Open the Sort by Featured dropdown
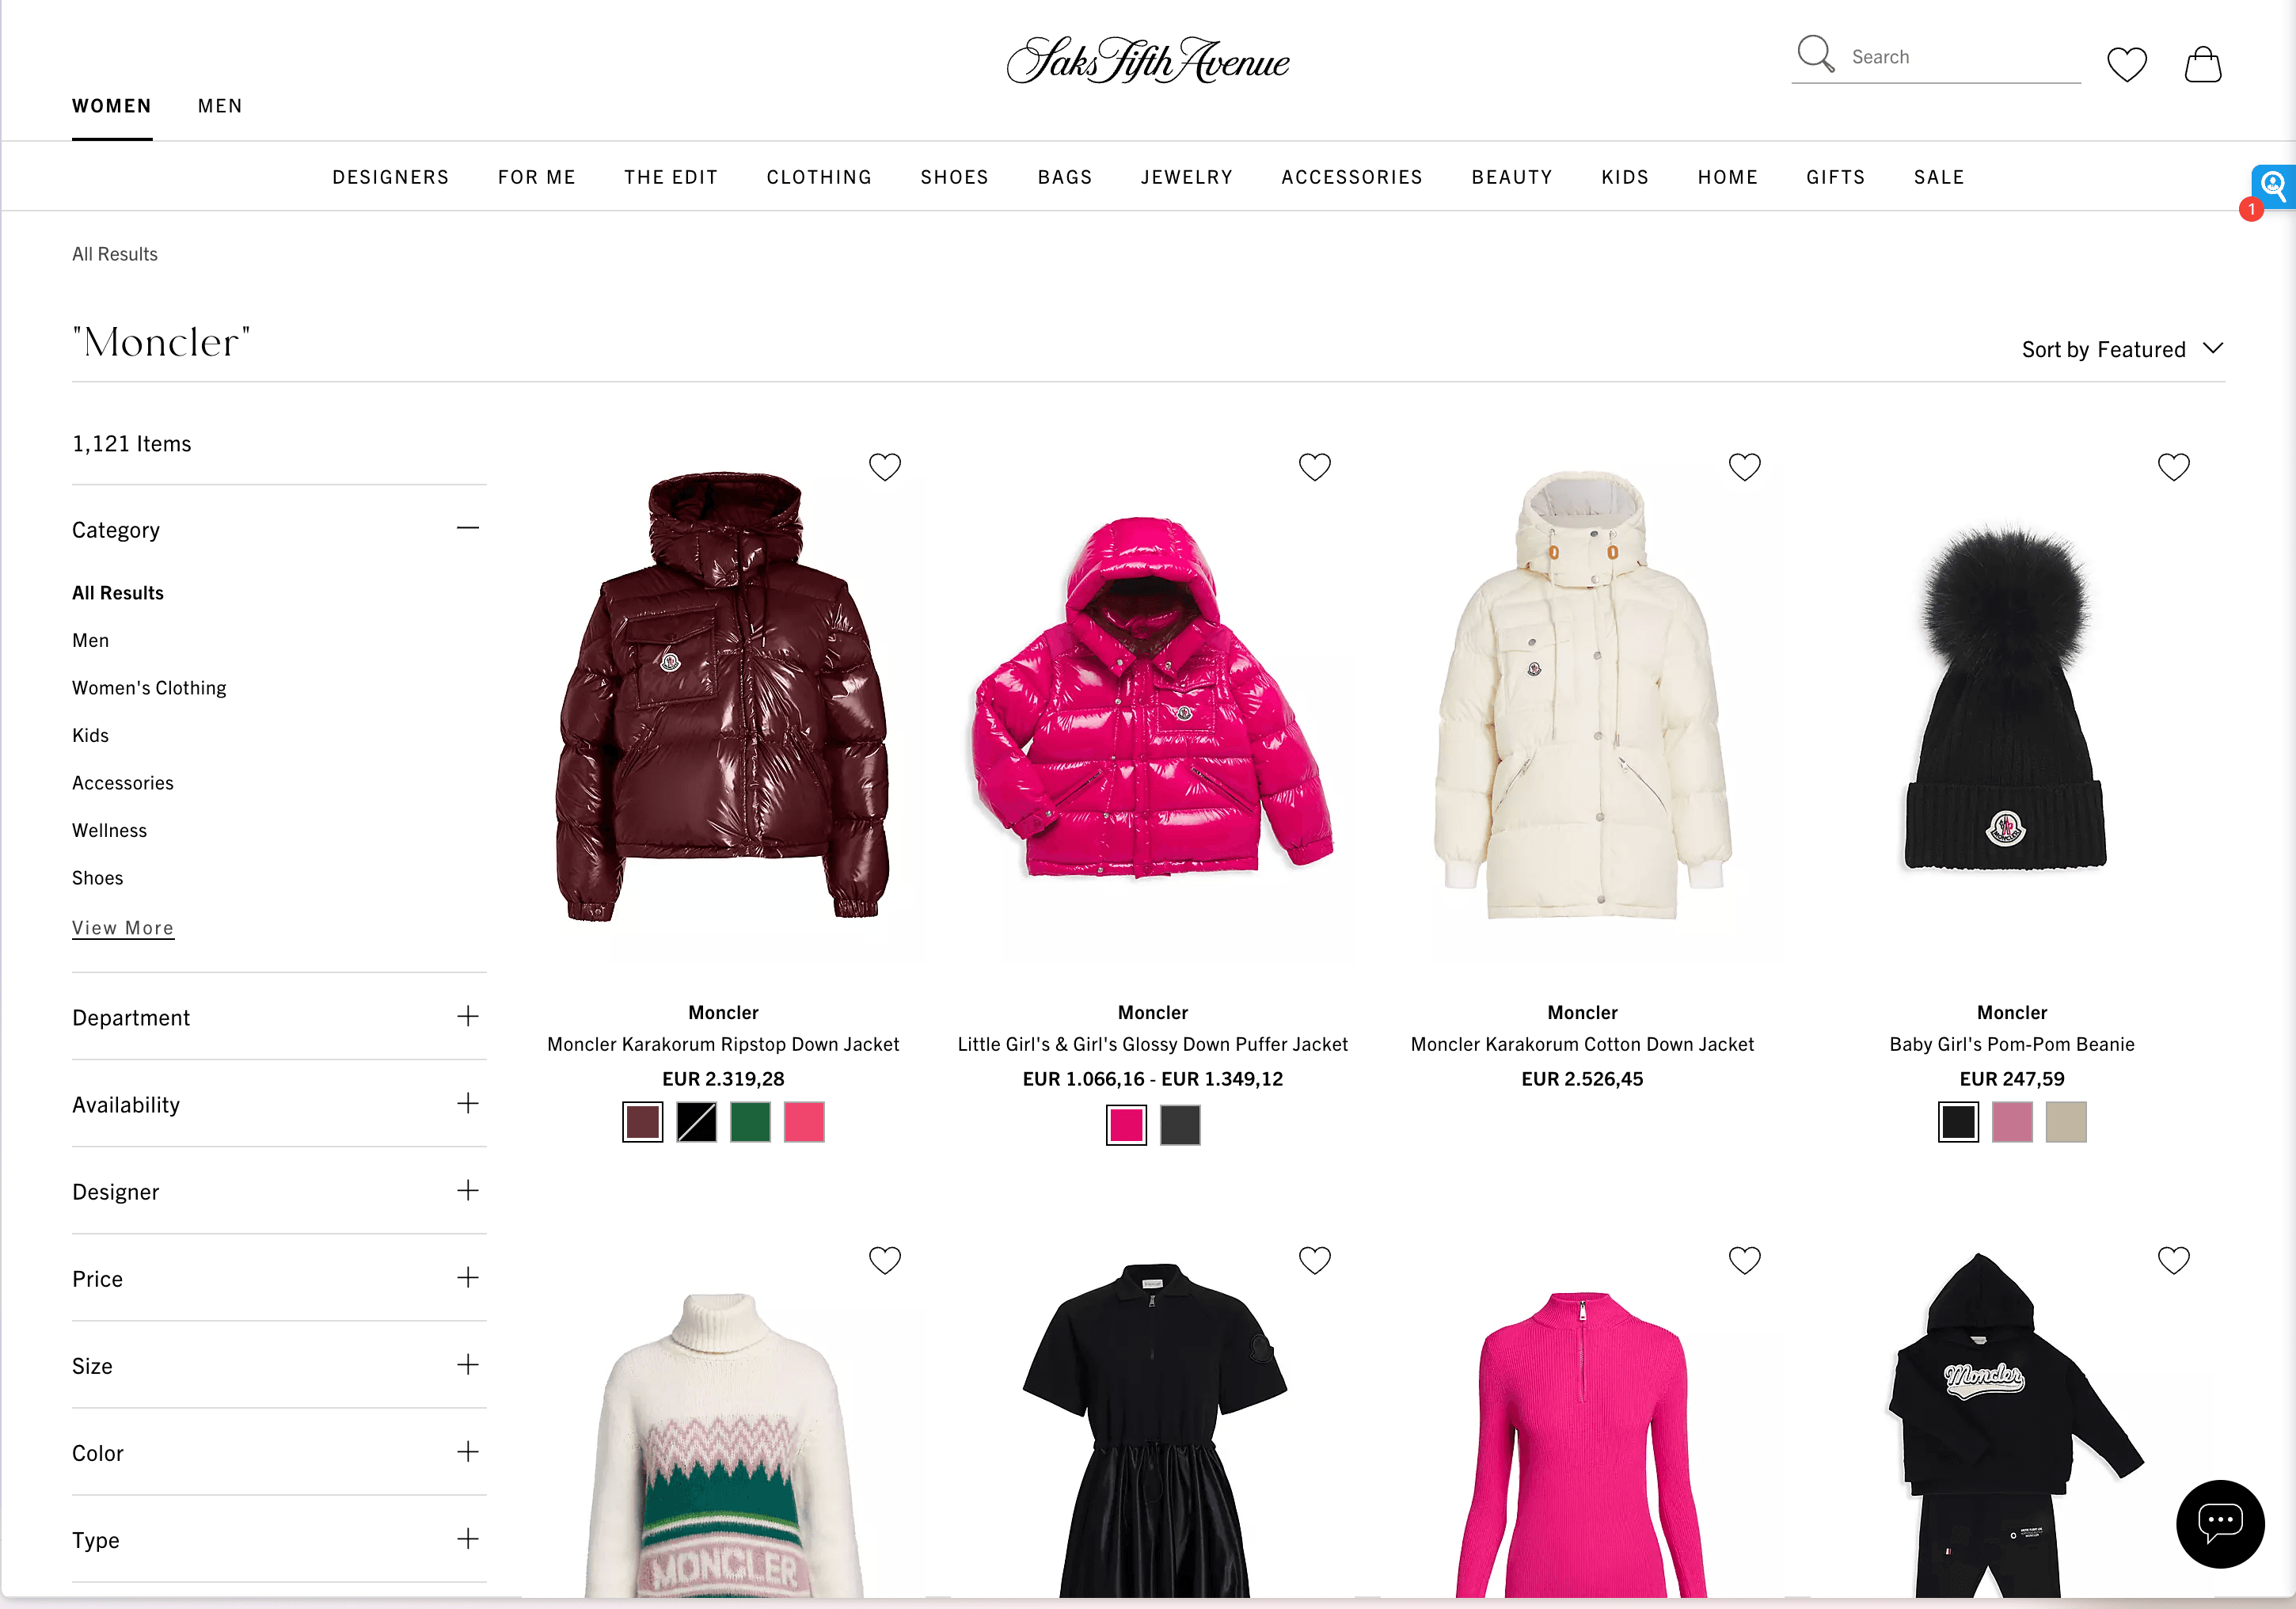Screen dimensions: 2296x1609 tap(2122, 349)
